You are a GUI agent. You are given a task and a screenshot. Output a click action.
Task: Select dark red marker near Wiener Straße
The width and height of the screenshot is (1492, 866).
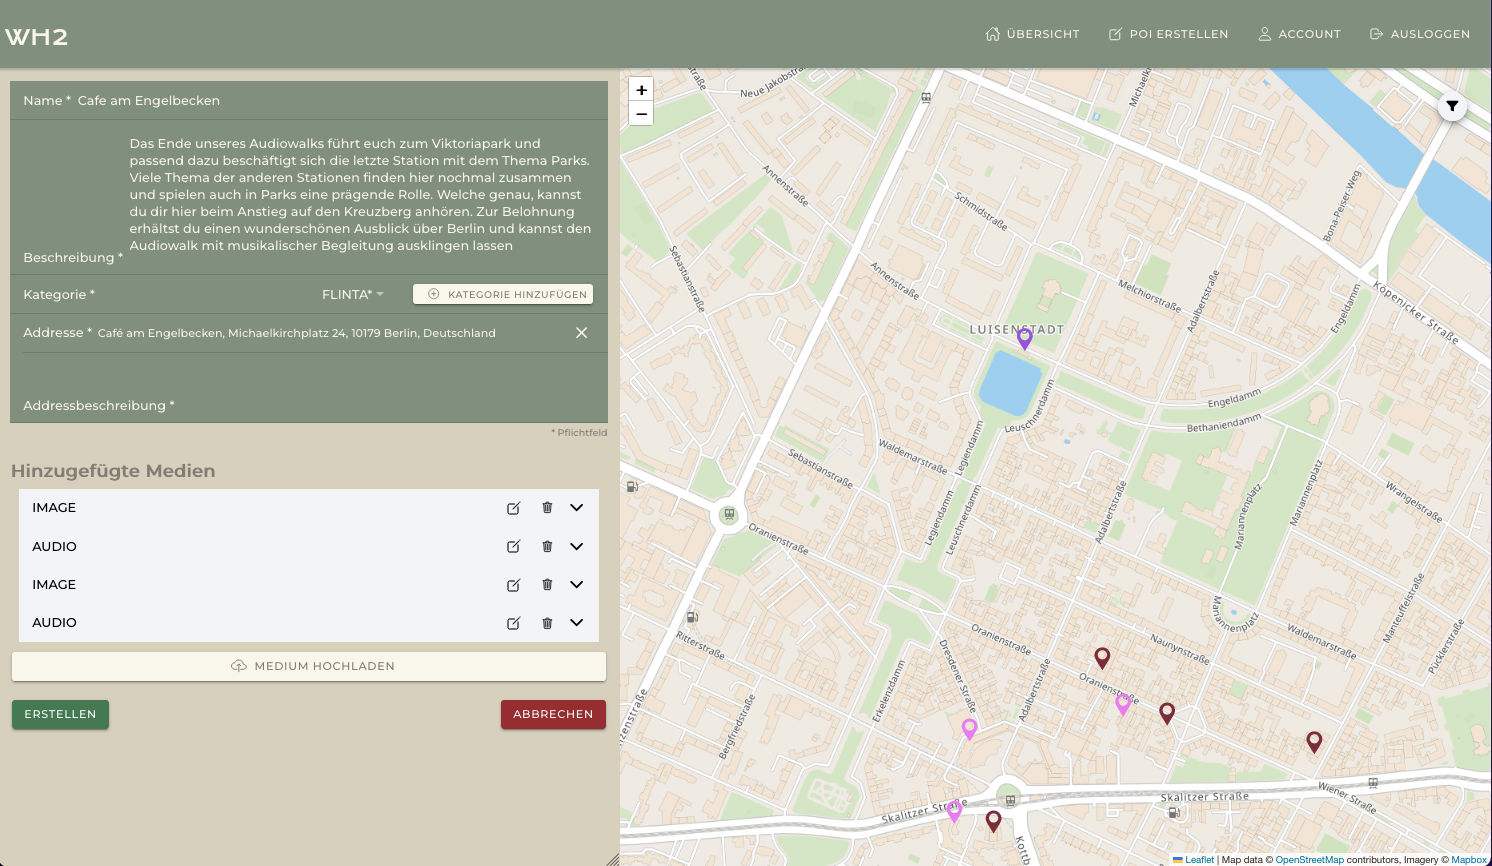pos(1314,741)
